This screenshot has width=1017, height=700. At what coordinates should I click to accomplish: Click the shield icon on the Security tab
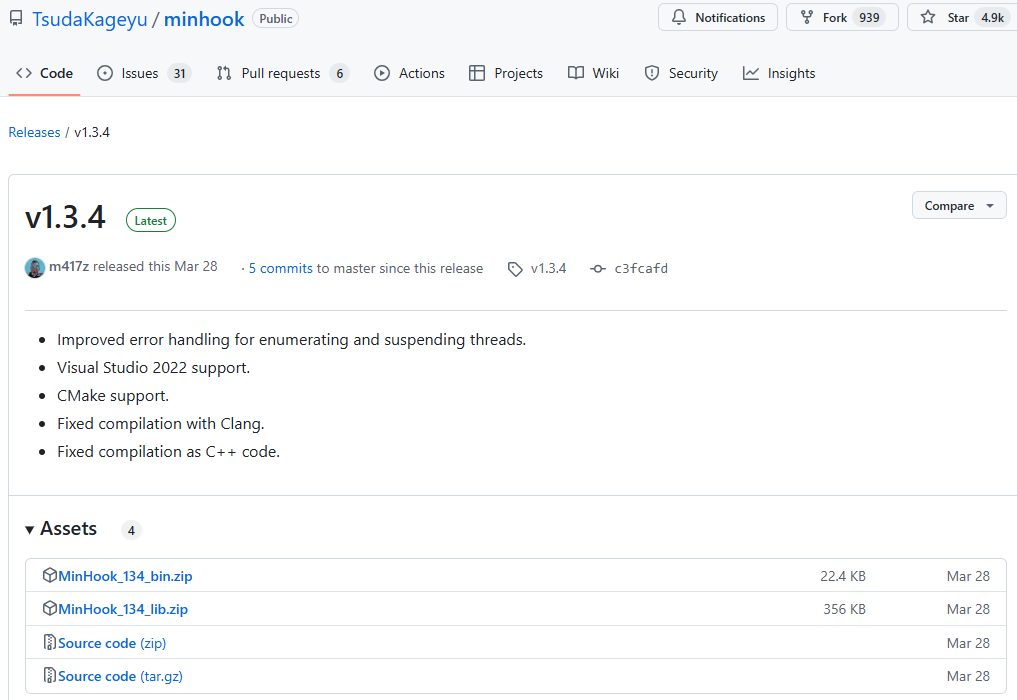(651, 73)
